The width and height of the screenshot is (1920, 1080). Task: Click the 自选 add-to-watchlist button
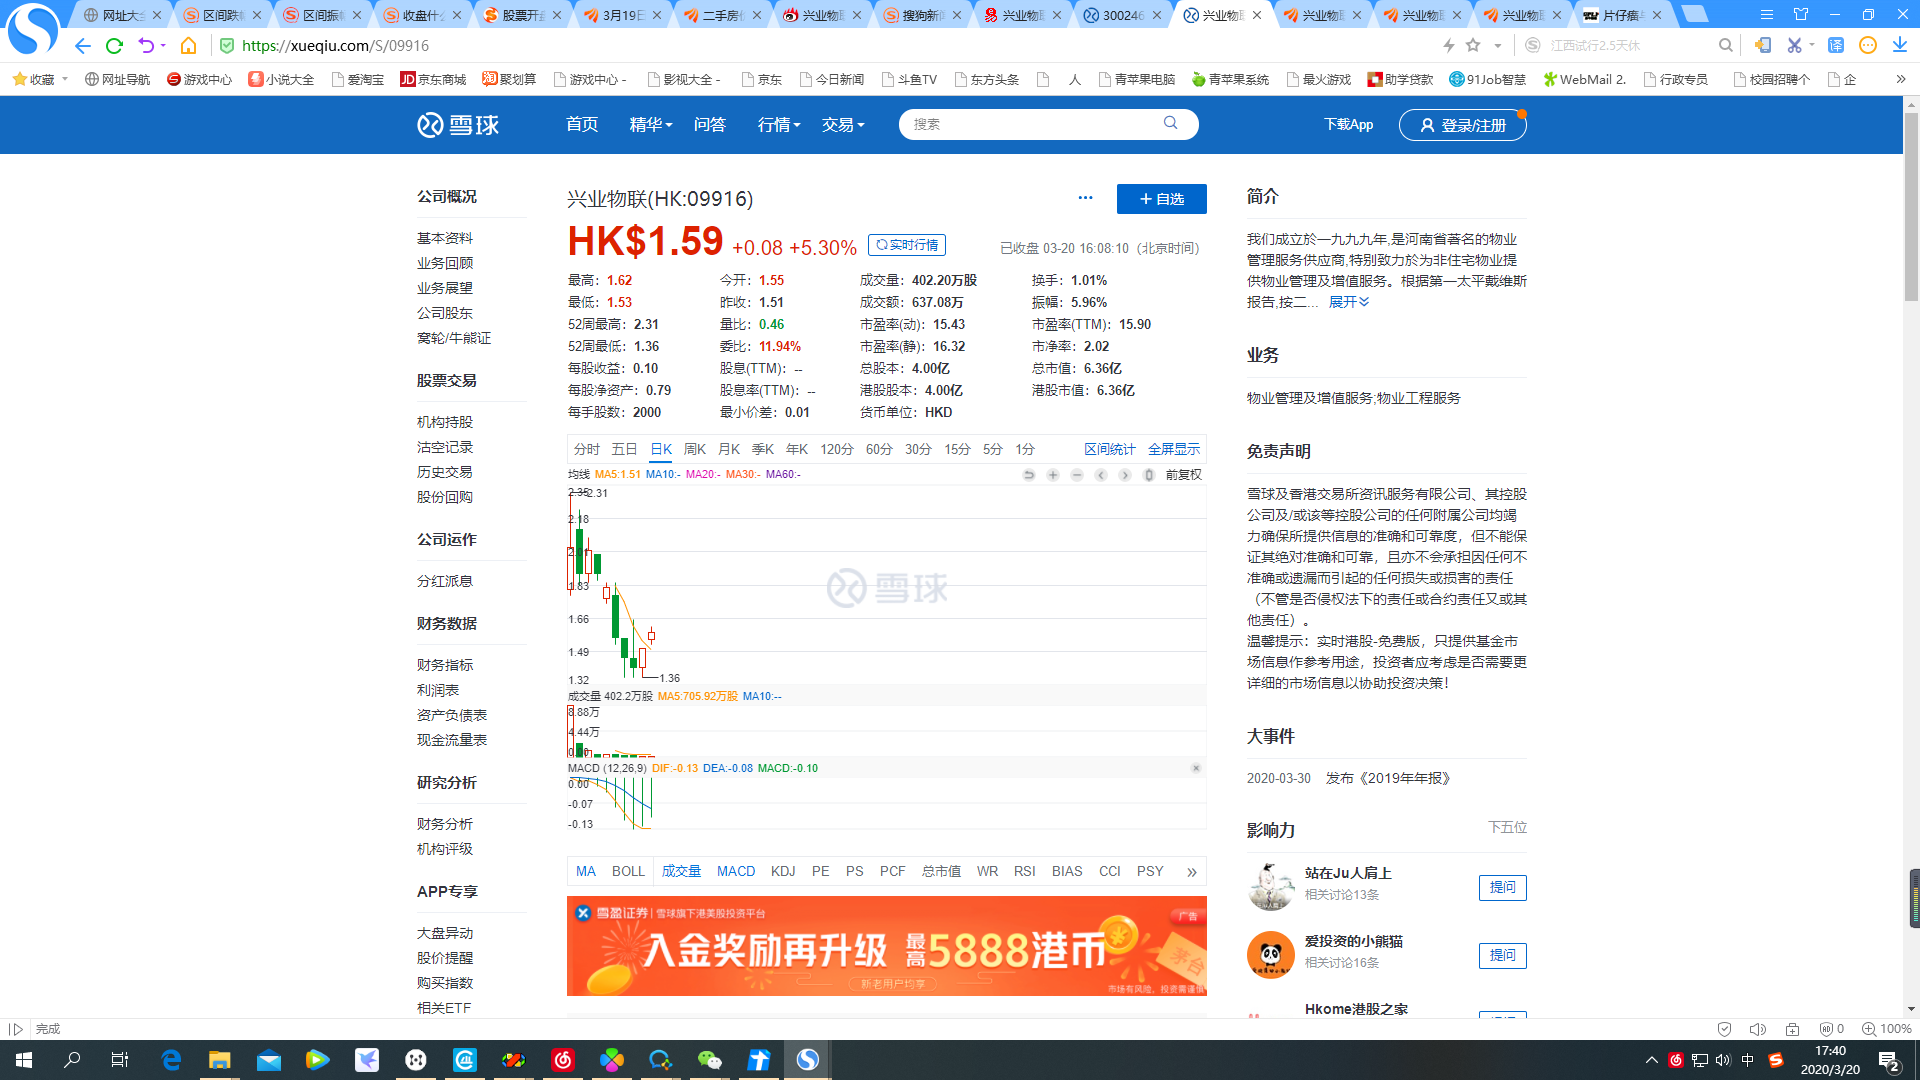coord(1161,199)
